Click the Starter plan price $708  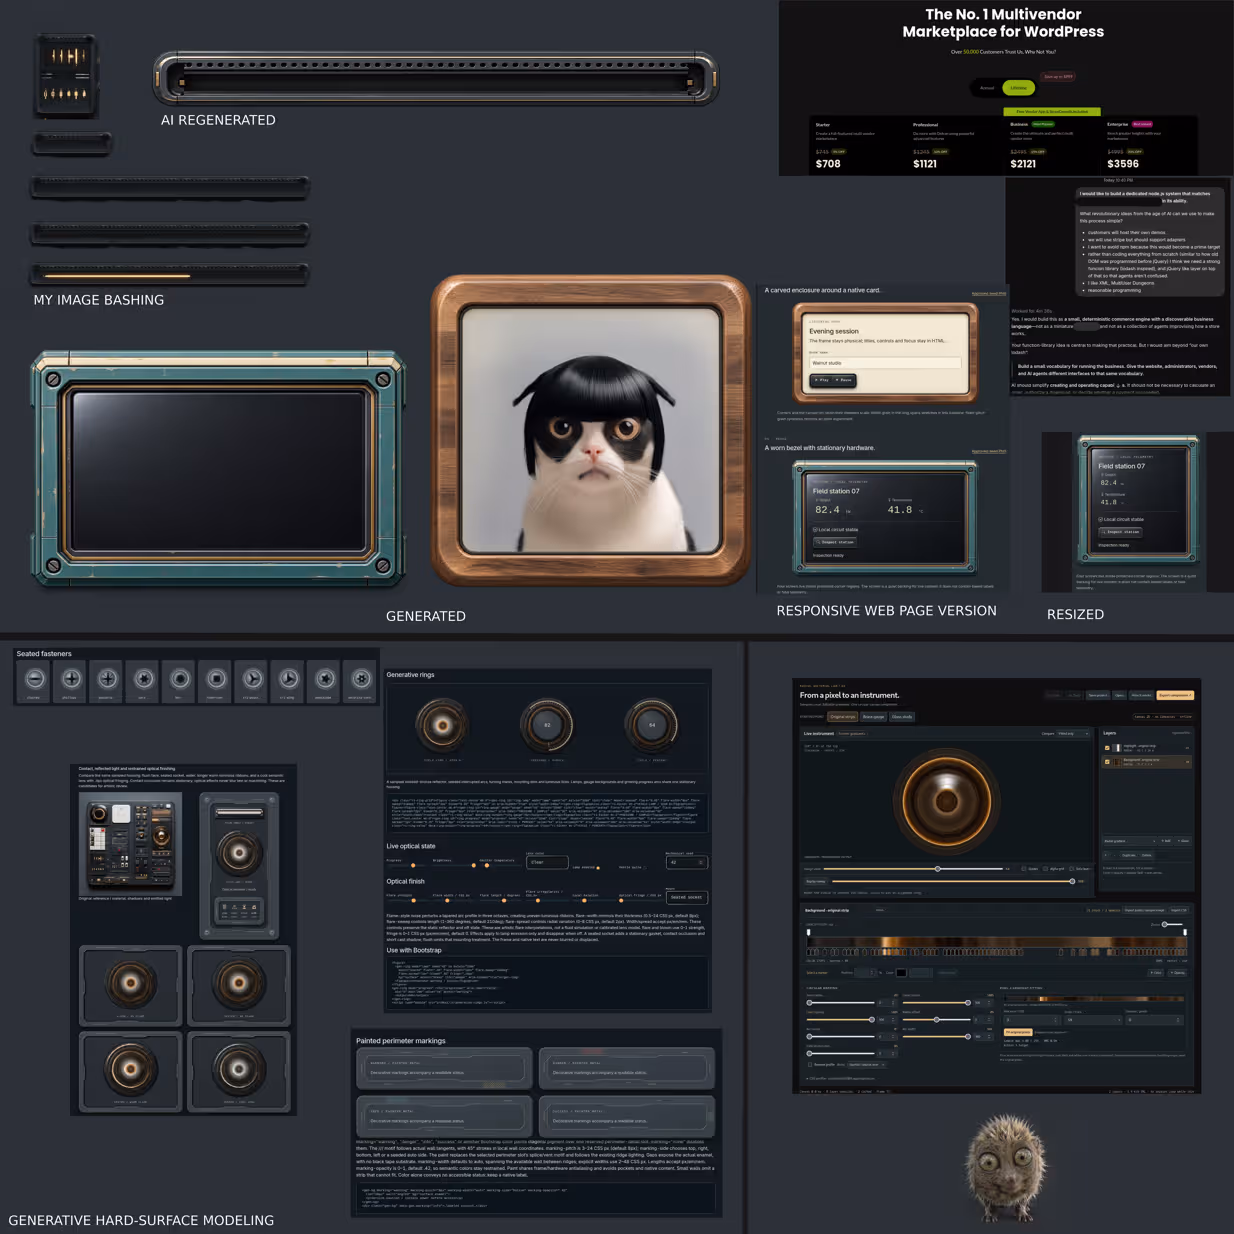tap(828, 163)
